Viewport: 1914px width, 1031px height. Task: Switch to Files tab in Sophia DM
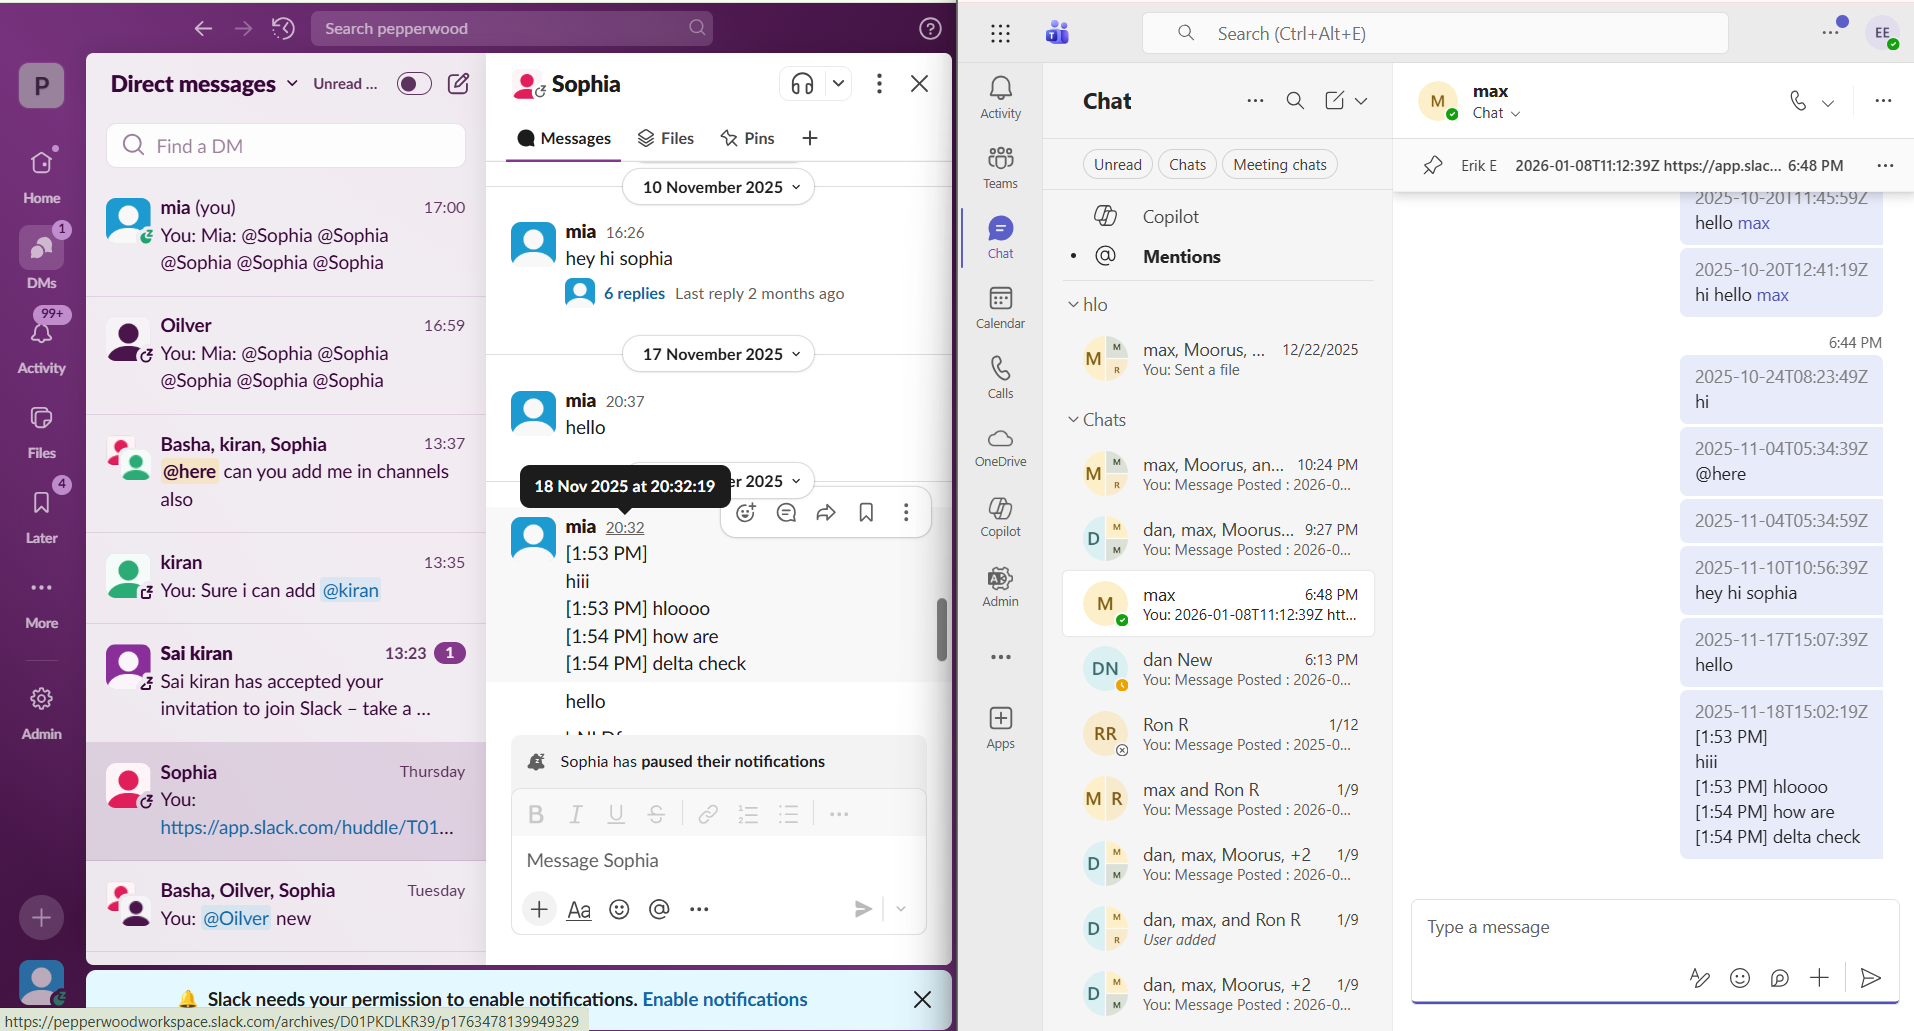coord(666,138)
